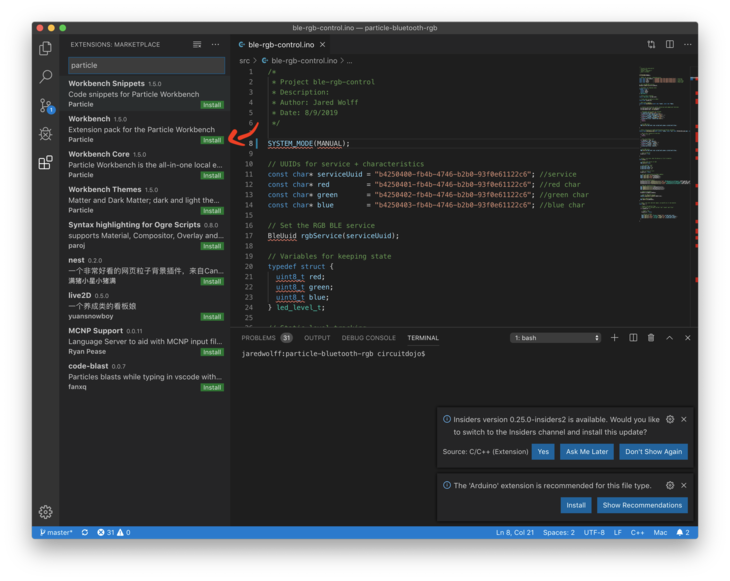Click the notification bell in status bar
Screen dimensions: 730x581
680,532
